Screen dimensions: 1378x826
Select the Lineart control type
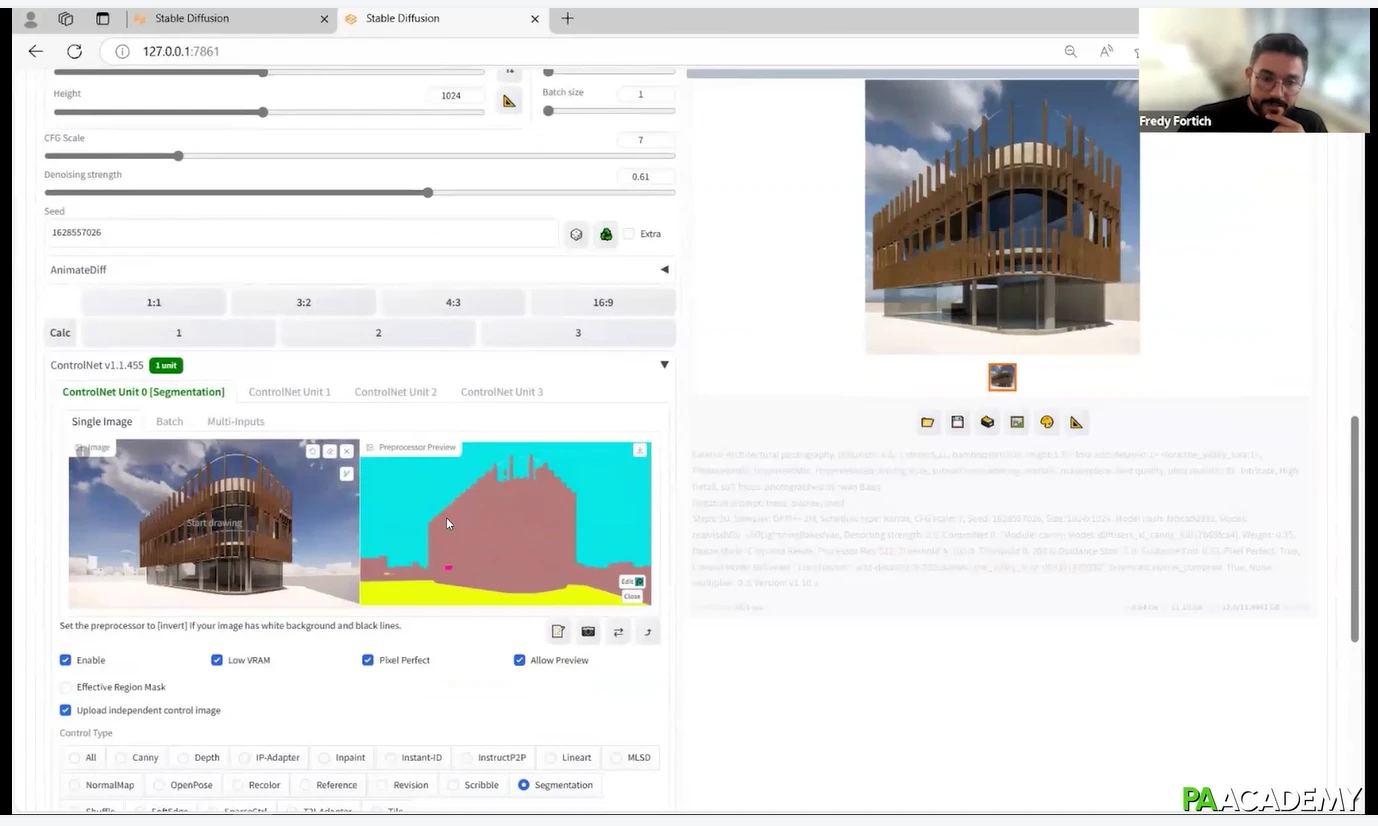[x=568, y=758]
